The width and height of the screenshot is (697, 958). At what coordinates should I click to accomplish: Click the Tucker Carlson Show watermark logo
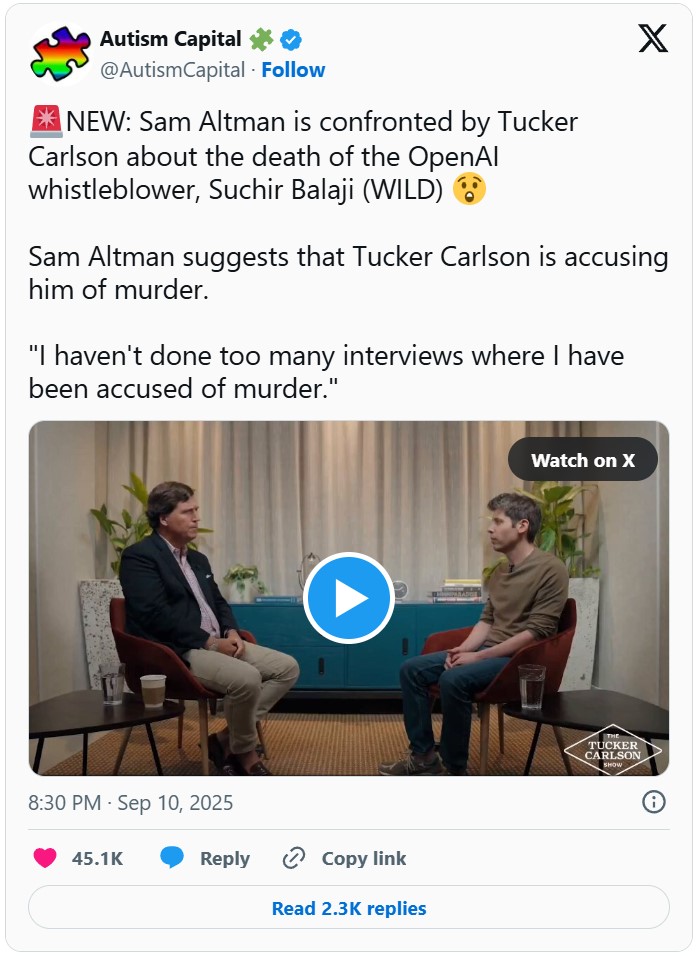[x=613, y=750]
